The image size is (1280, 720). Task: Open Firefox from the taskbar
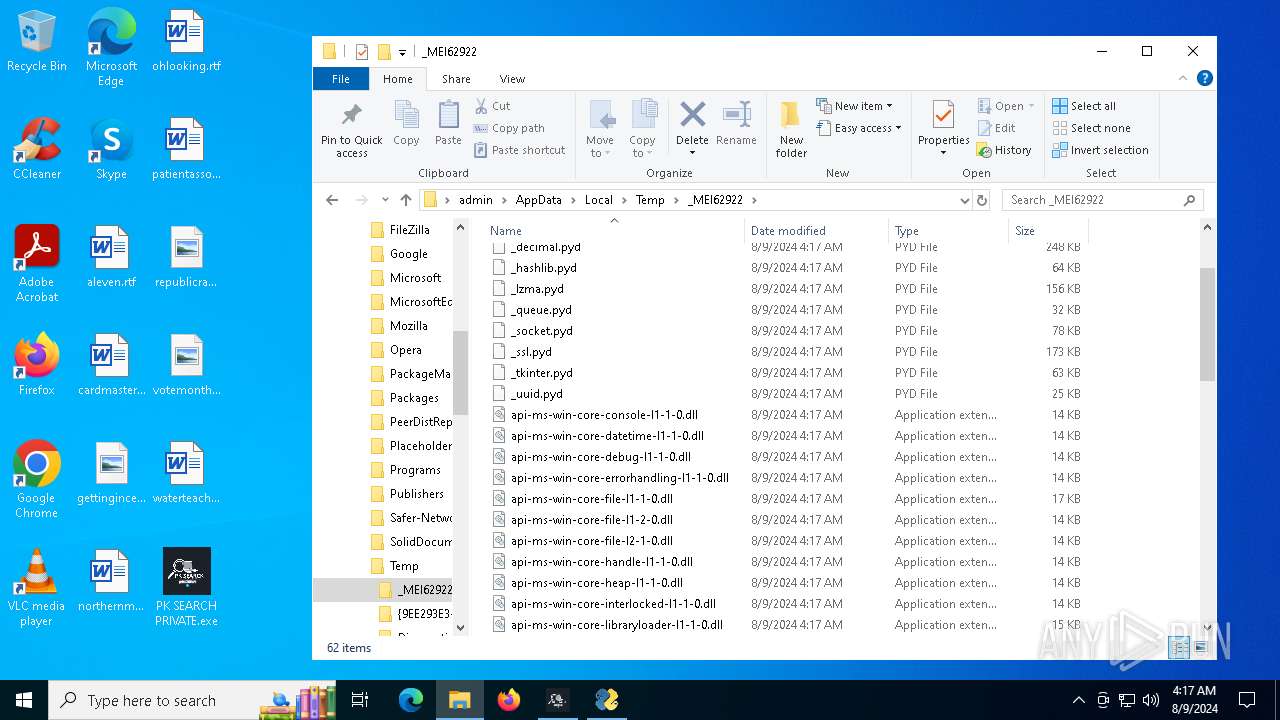509,700
